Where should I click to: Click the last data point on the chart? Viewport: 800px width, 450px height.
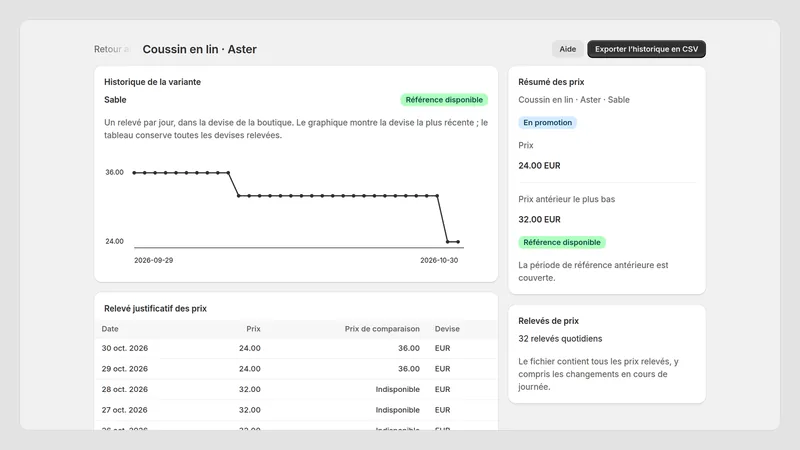[x=458, y=242]
